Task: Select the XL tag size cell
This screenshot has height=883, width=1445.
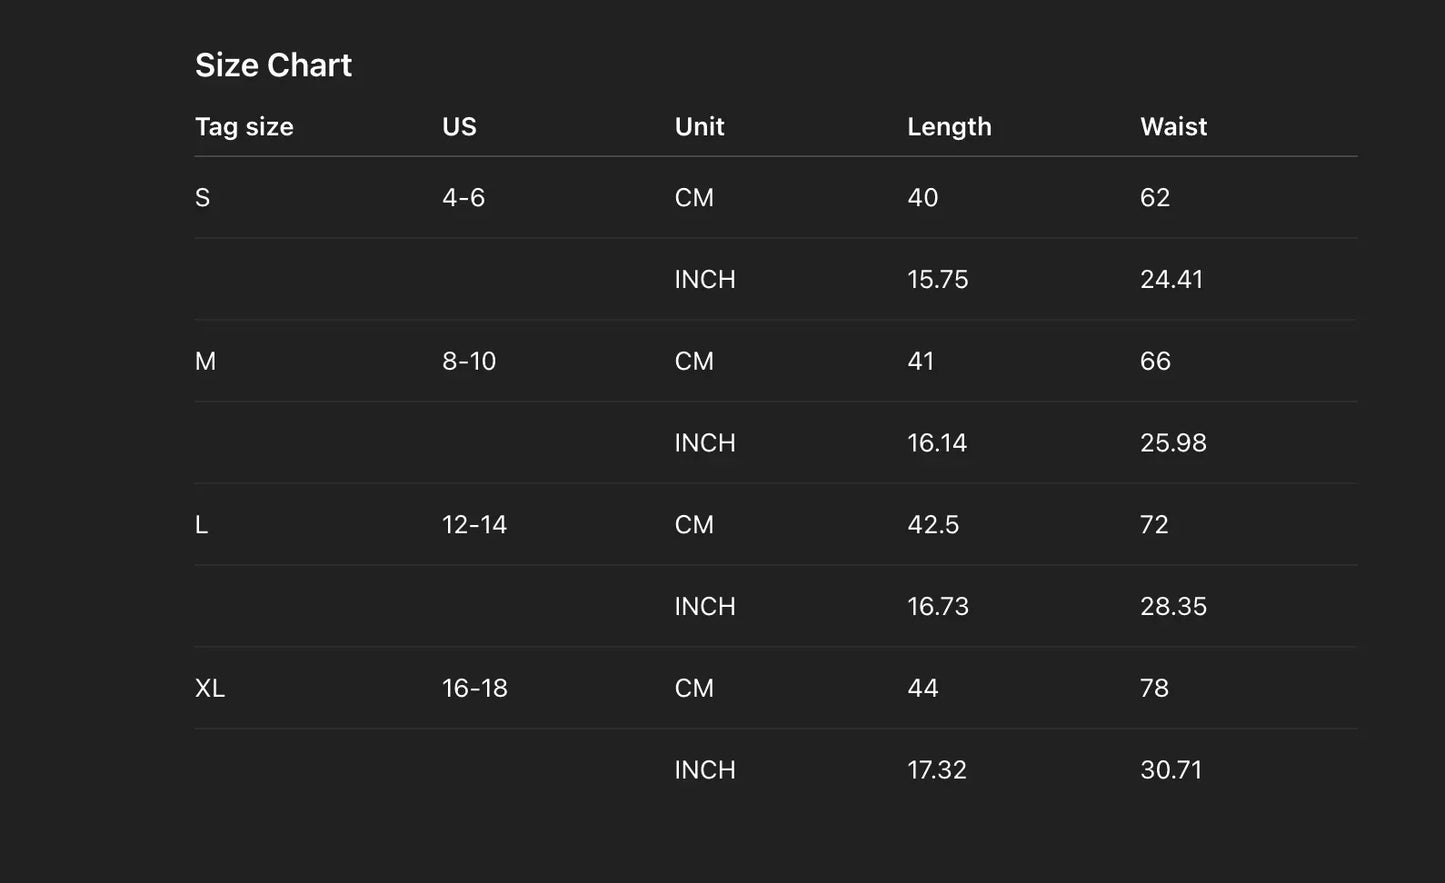Action: 210,688
